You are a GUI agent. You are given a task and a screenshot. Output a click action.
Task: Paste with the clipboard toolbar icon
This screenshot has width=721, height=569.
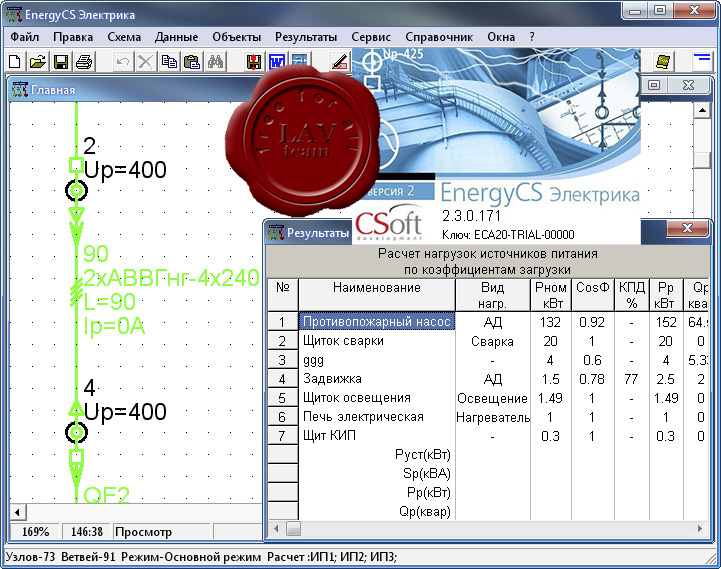(192, 61)
